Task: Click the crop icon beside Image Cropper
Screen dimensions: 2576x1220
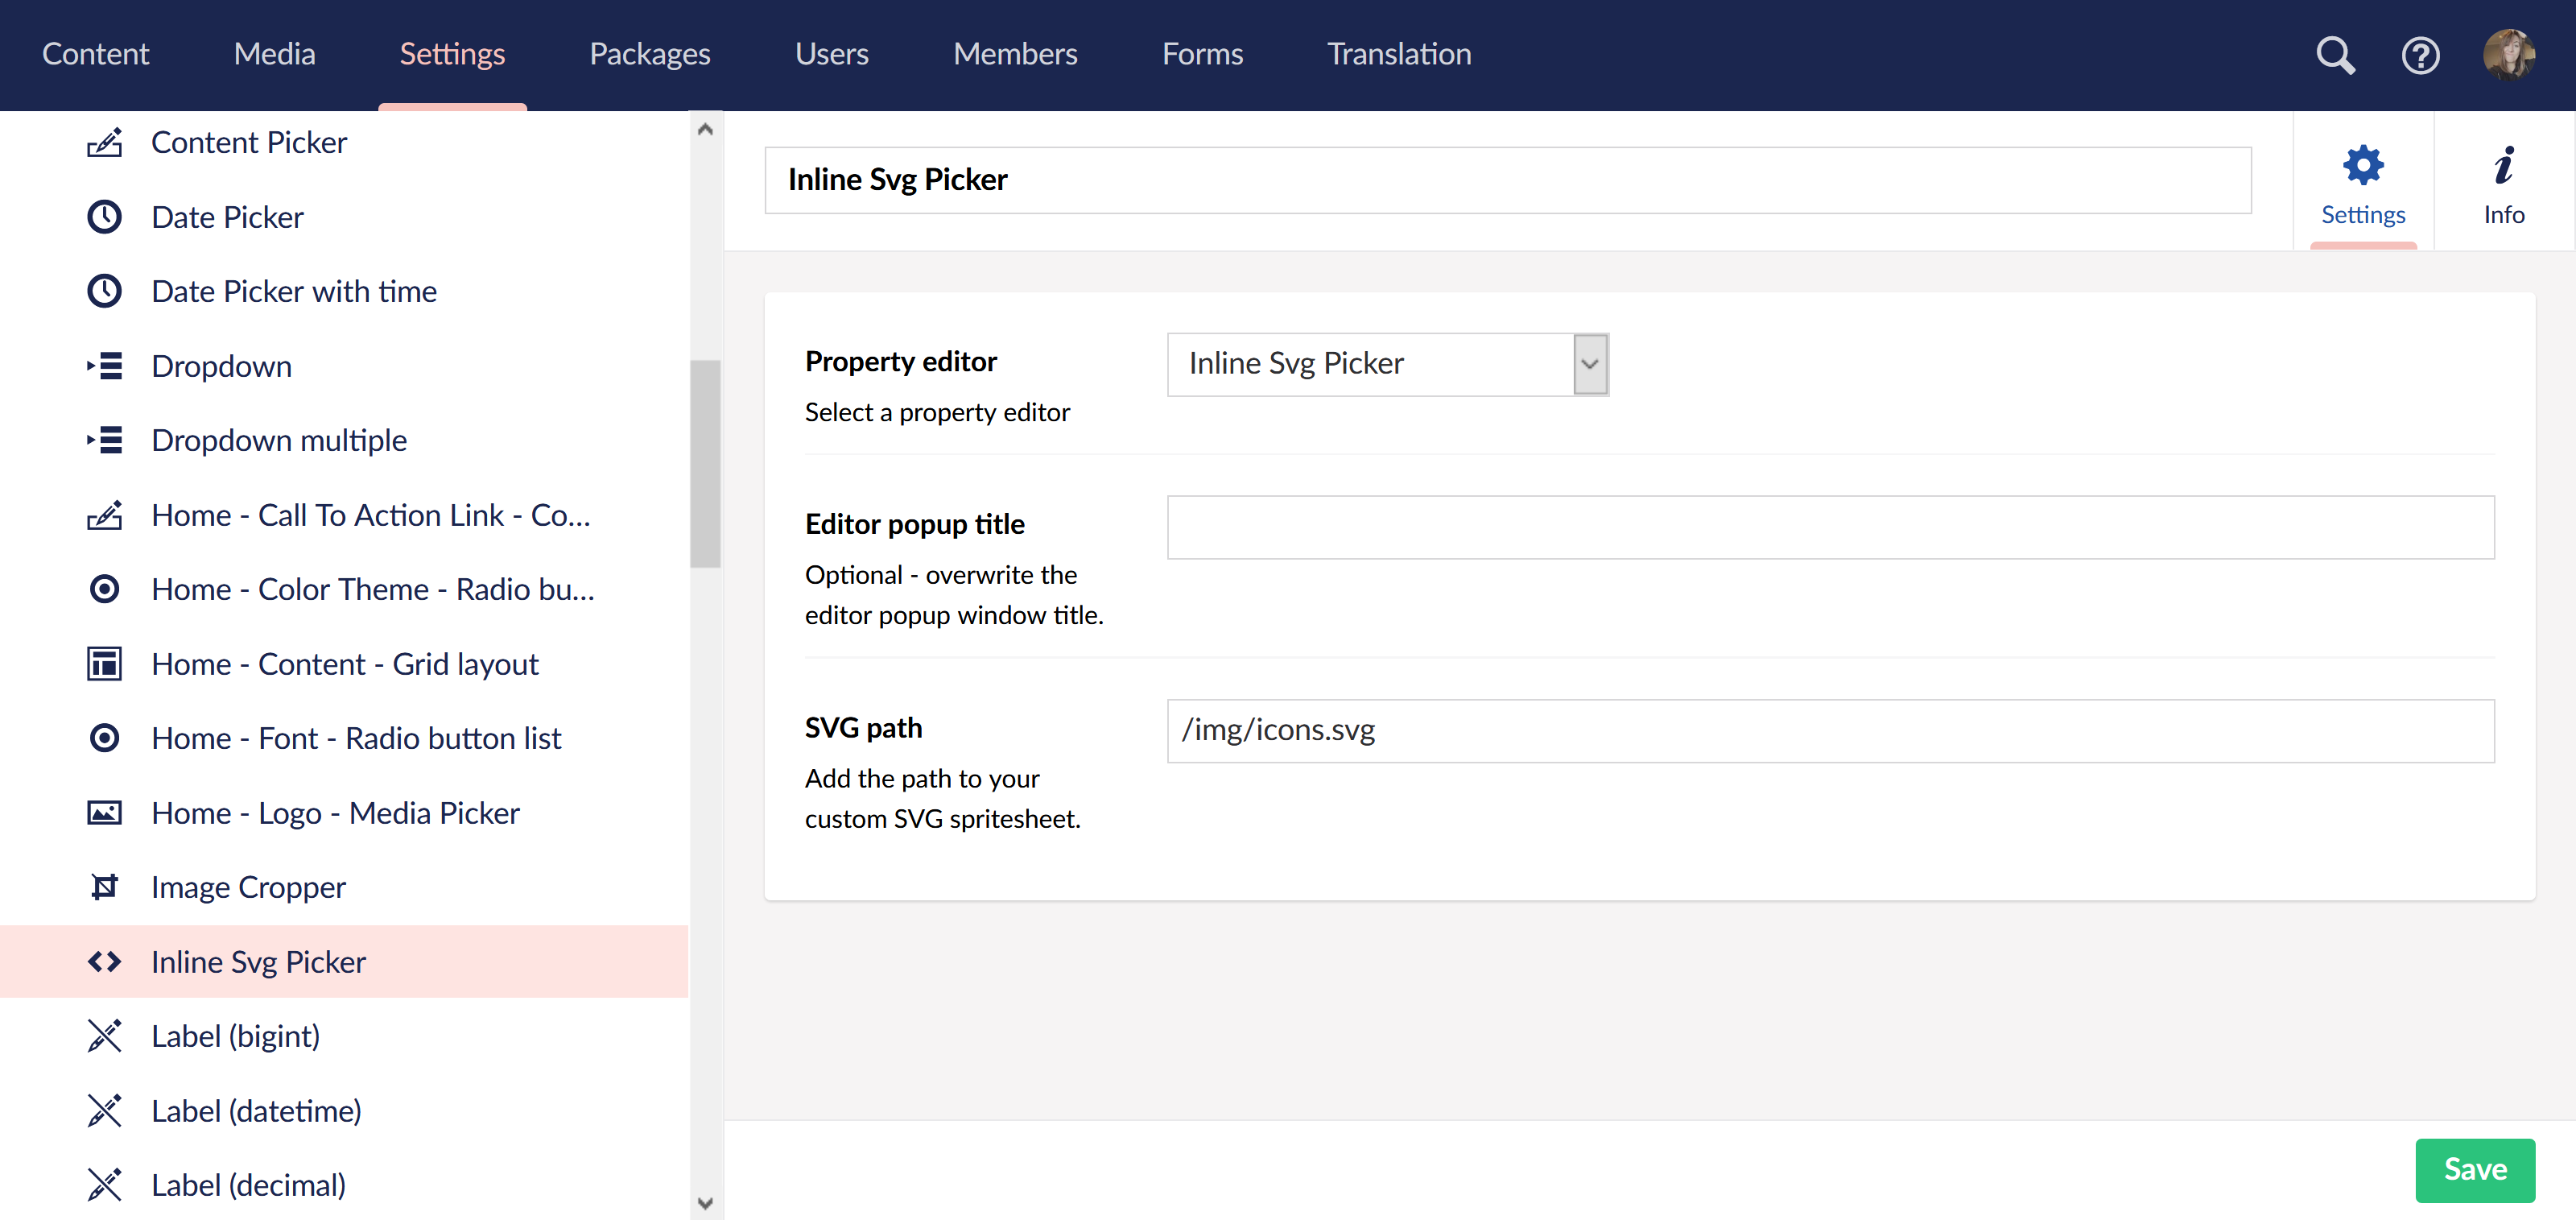Action: (104, 887)
